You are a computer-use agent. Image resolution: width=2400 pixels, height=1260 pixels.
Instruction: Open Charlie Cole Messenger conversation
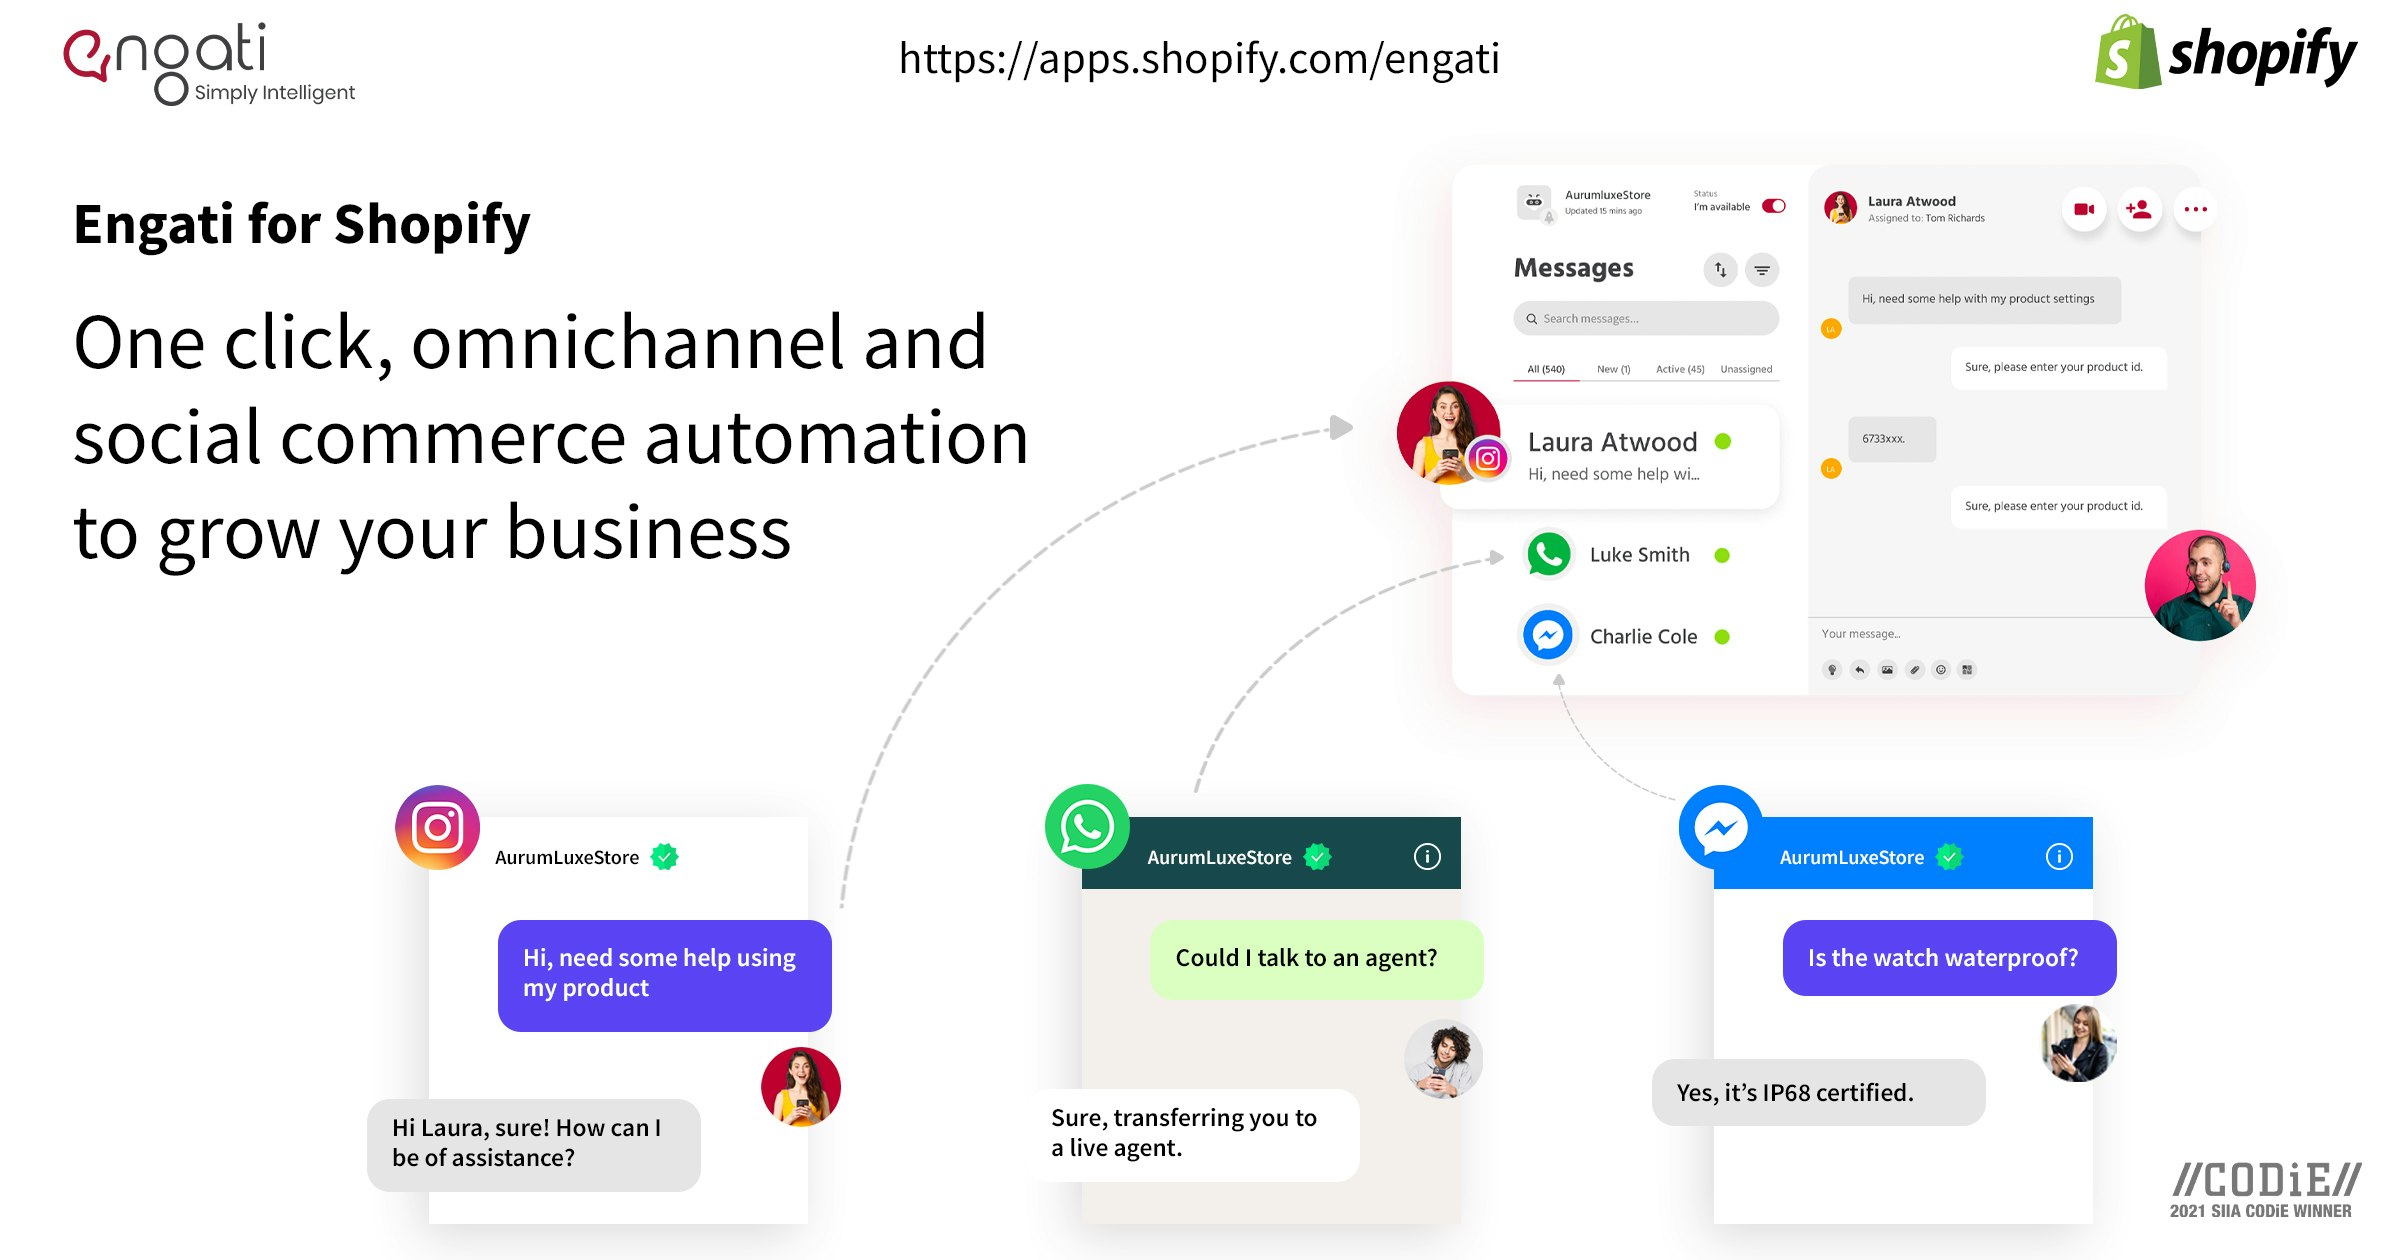click(1640, 637)
